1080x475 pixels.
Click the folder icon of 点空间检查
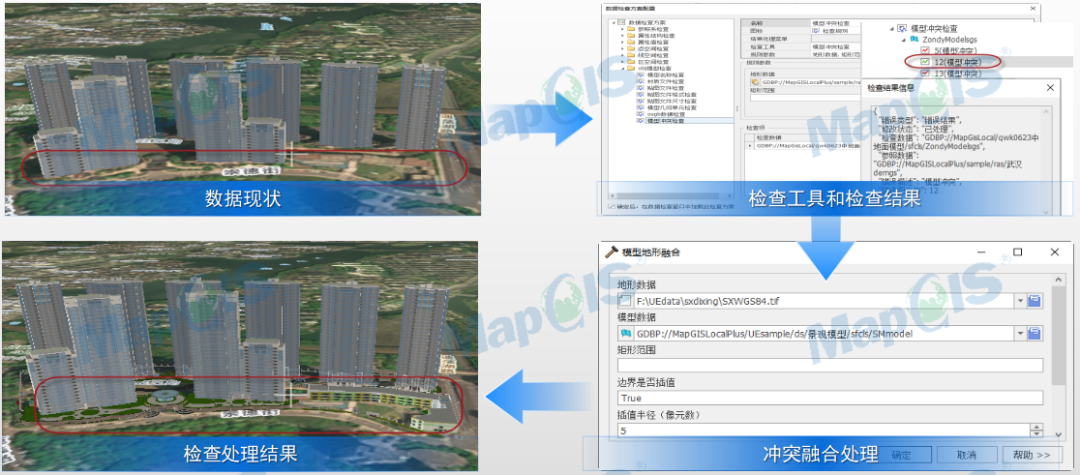(631, 49)
